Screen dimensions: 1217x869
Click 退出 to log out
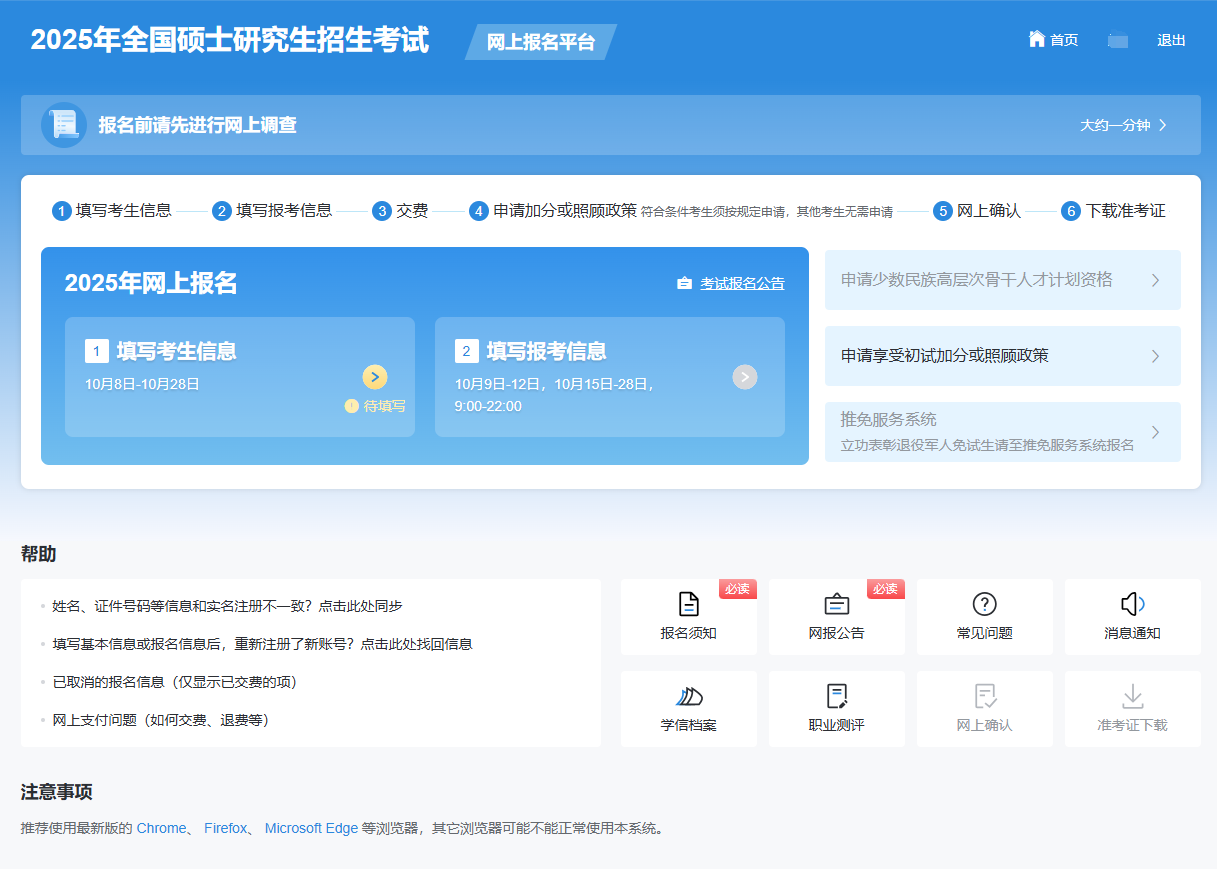(1170, 40)
